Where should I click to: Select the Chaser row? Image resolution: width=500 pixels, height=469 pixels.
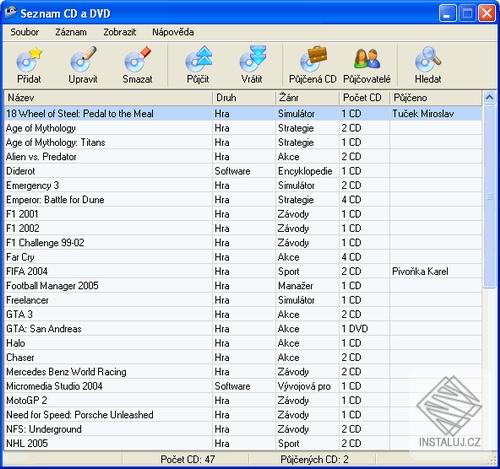[243, 357]
